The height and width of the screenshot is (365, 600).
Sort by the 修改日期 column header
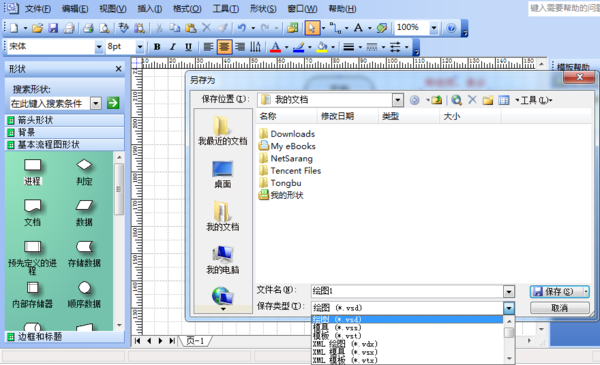347,116
